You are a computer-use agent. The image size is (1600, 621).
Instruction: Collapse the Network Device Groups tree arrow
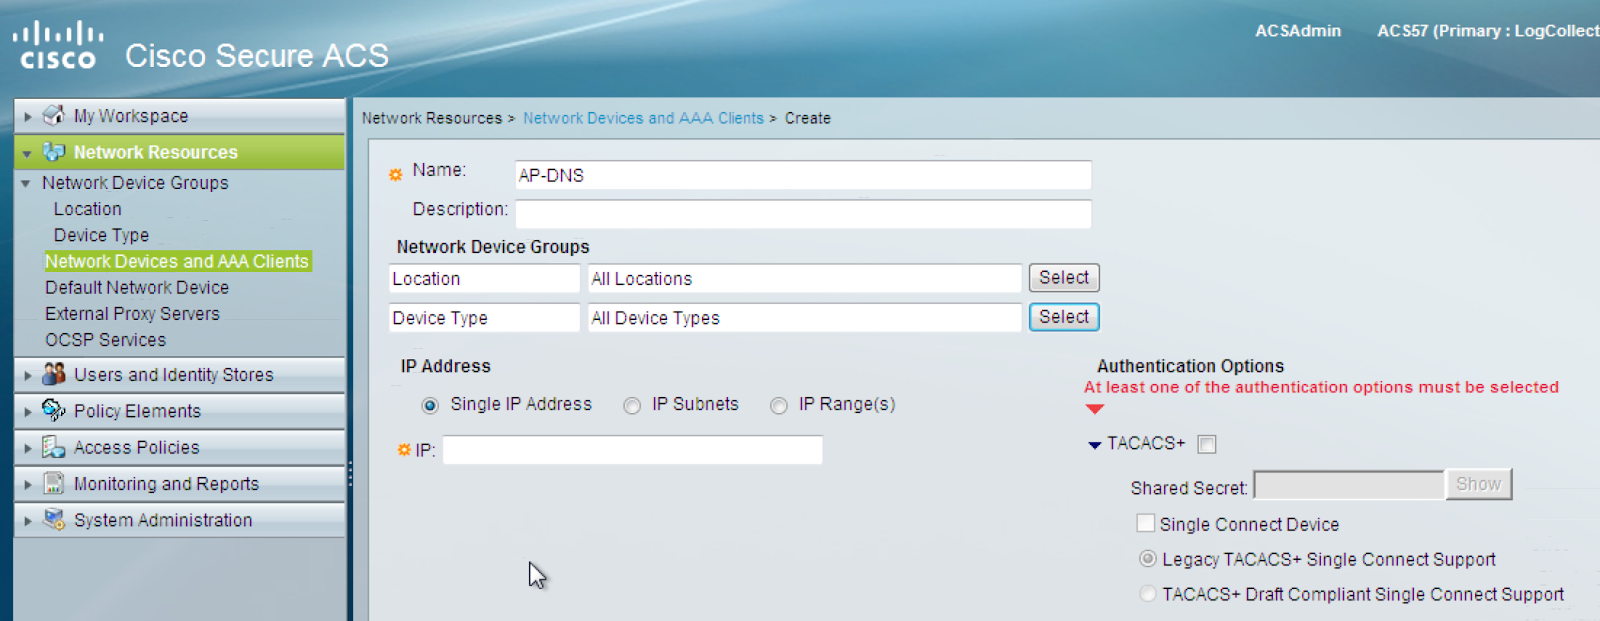tap(26, 183)
